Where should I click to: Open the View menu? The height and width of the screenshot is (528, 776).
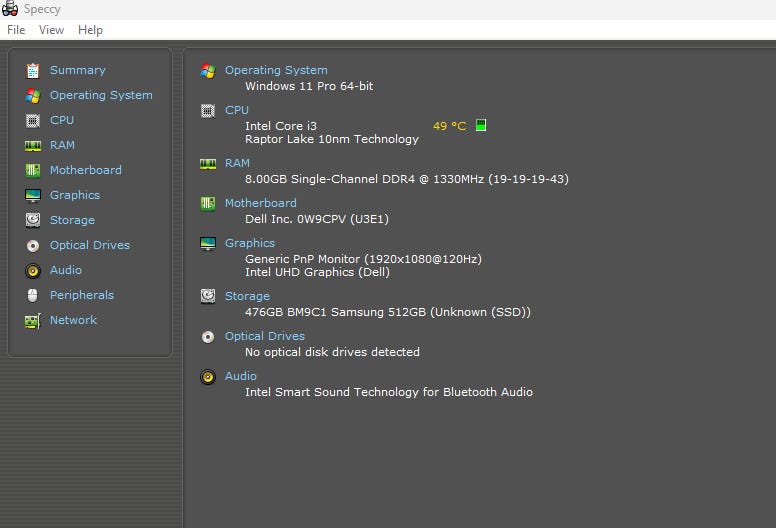coord(51,30)
